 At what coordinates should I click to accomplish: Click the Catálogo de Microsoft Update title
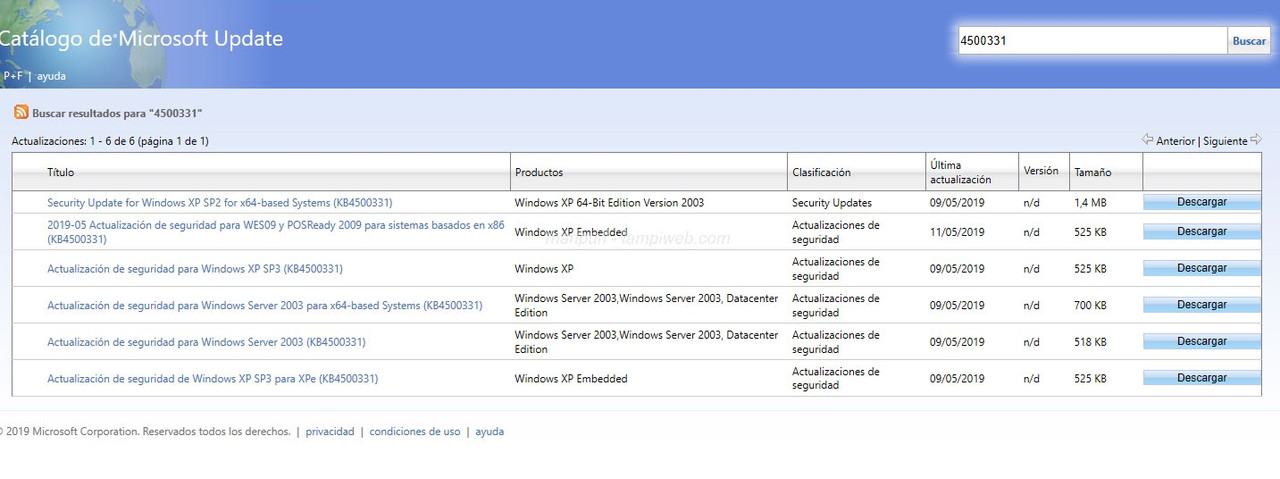(140, 40)
